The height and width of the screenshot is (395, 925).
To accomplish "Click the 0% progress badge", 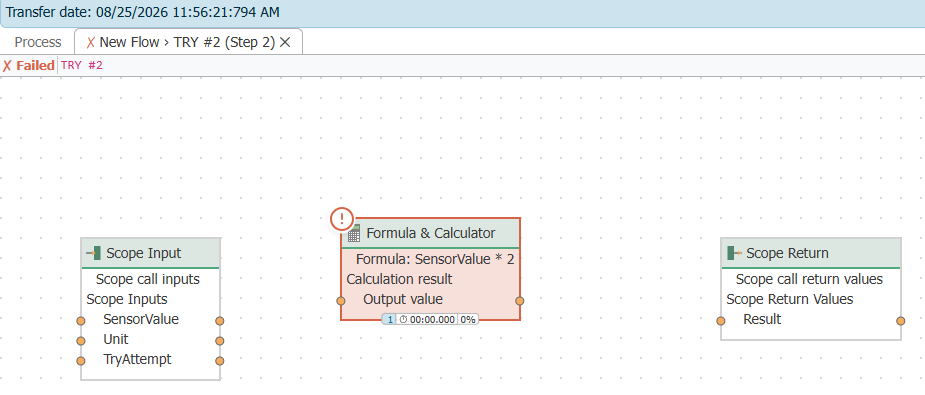I will click(468, 320).
